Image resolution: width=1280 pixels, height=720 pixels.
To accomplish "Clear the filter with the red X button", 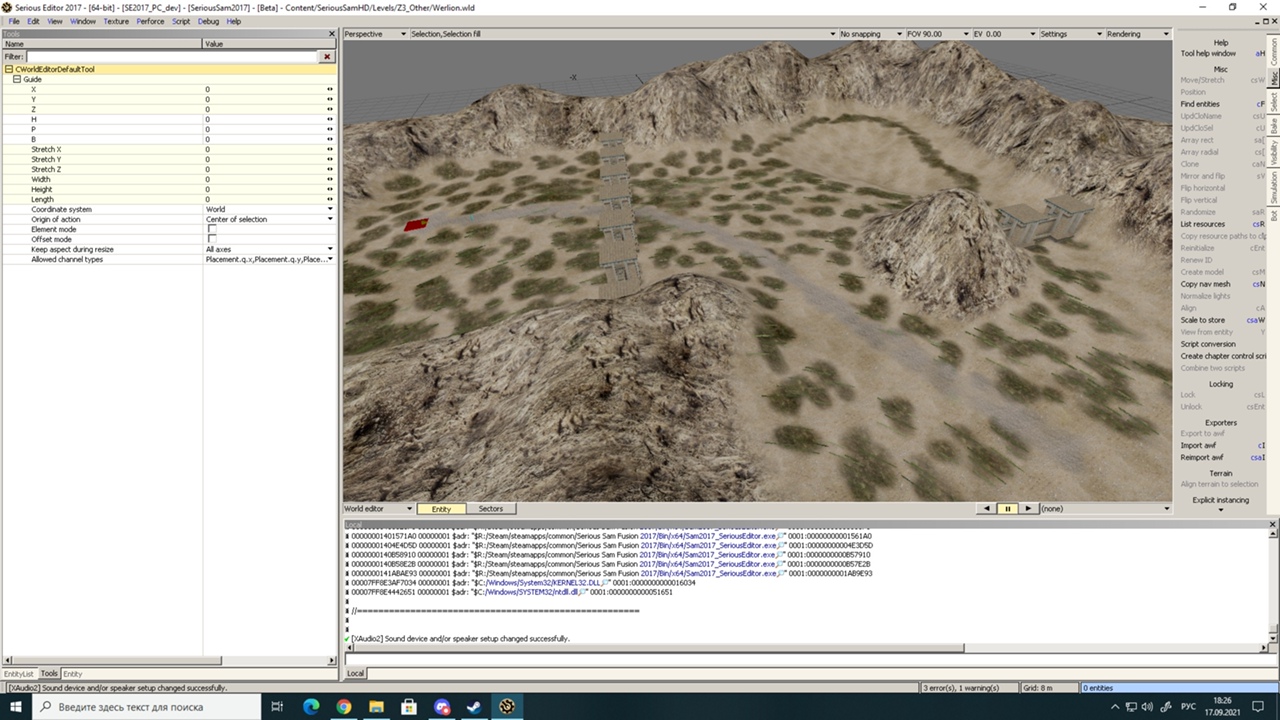I will click(327, 57).
